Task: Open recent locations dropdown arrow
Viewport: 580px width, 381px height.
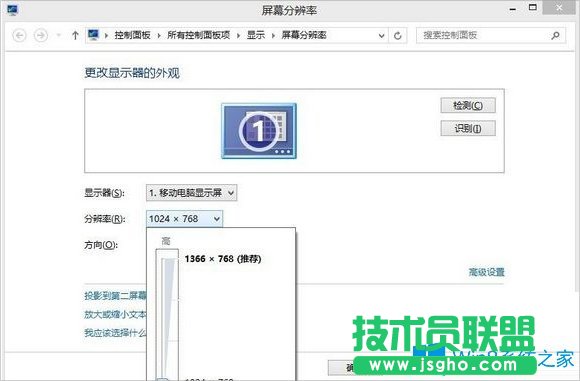Action: coord(58,36)
